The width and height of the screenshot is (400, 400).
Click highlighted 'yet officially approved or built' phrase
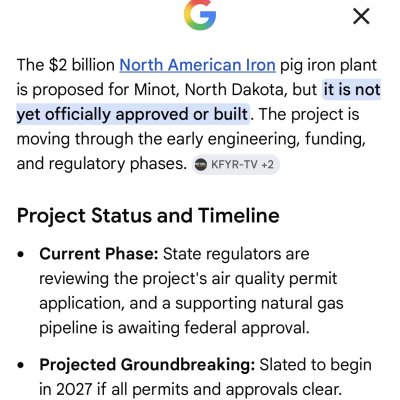(133, 114)
